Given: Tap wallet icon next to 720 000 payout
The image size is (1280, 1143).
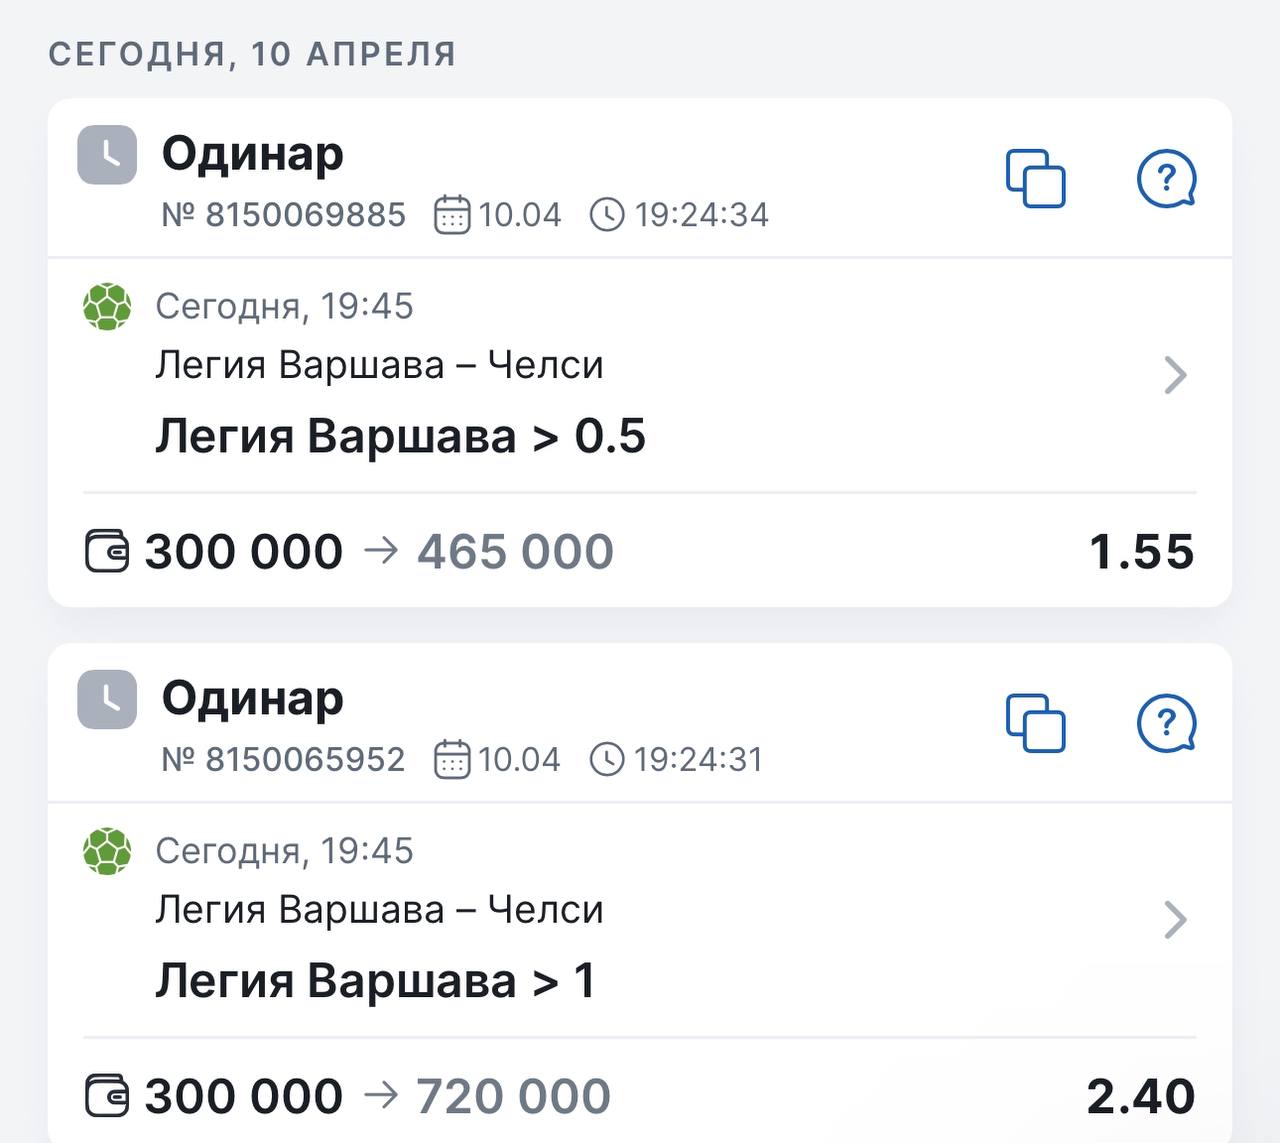Looking at the screenshot, I should click(107, 1096).
